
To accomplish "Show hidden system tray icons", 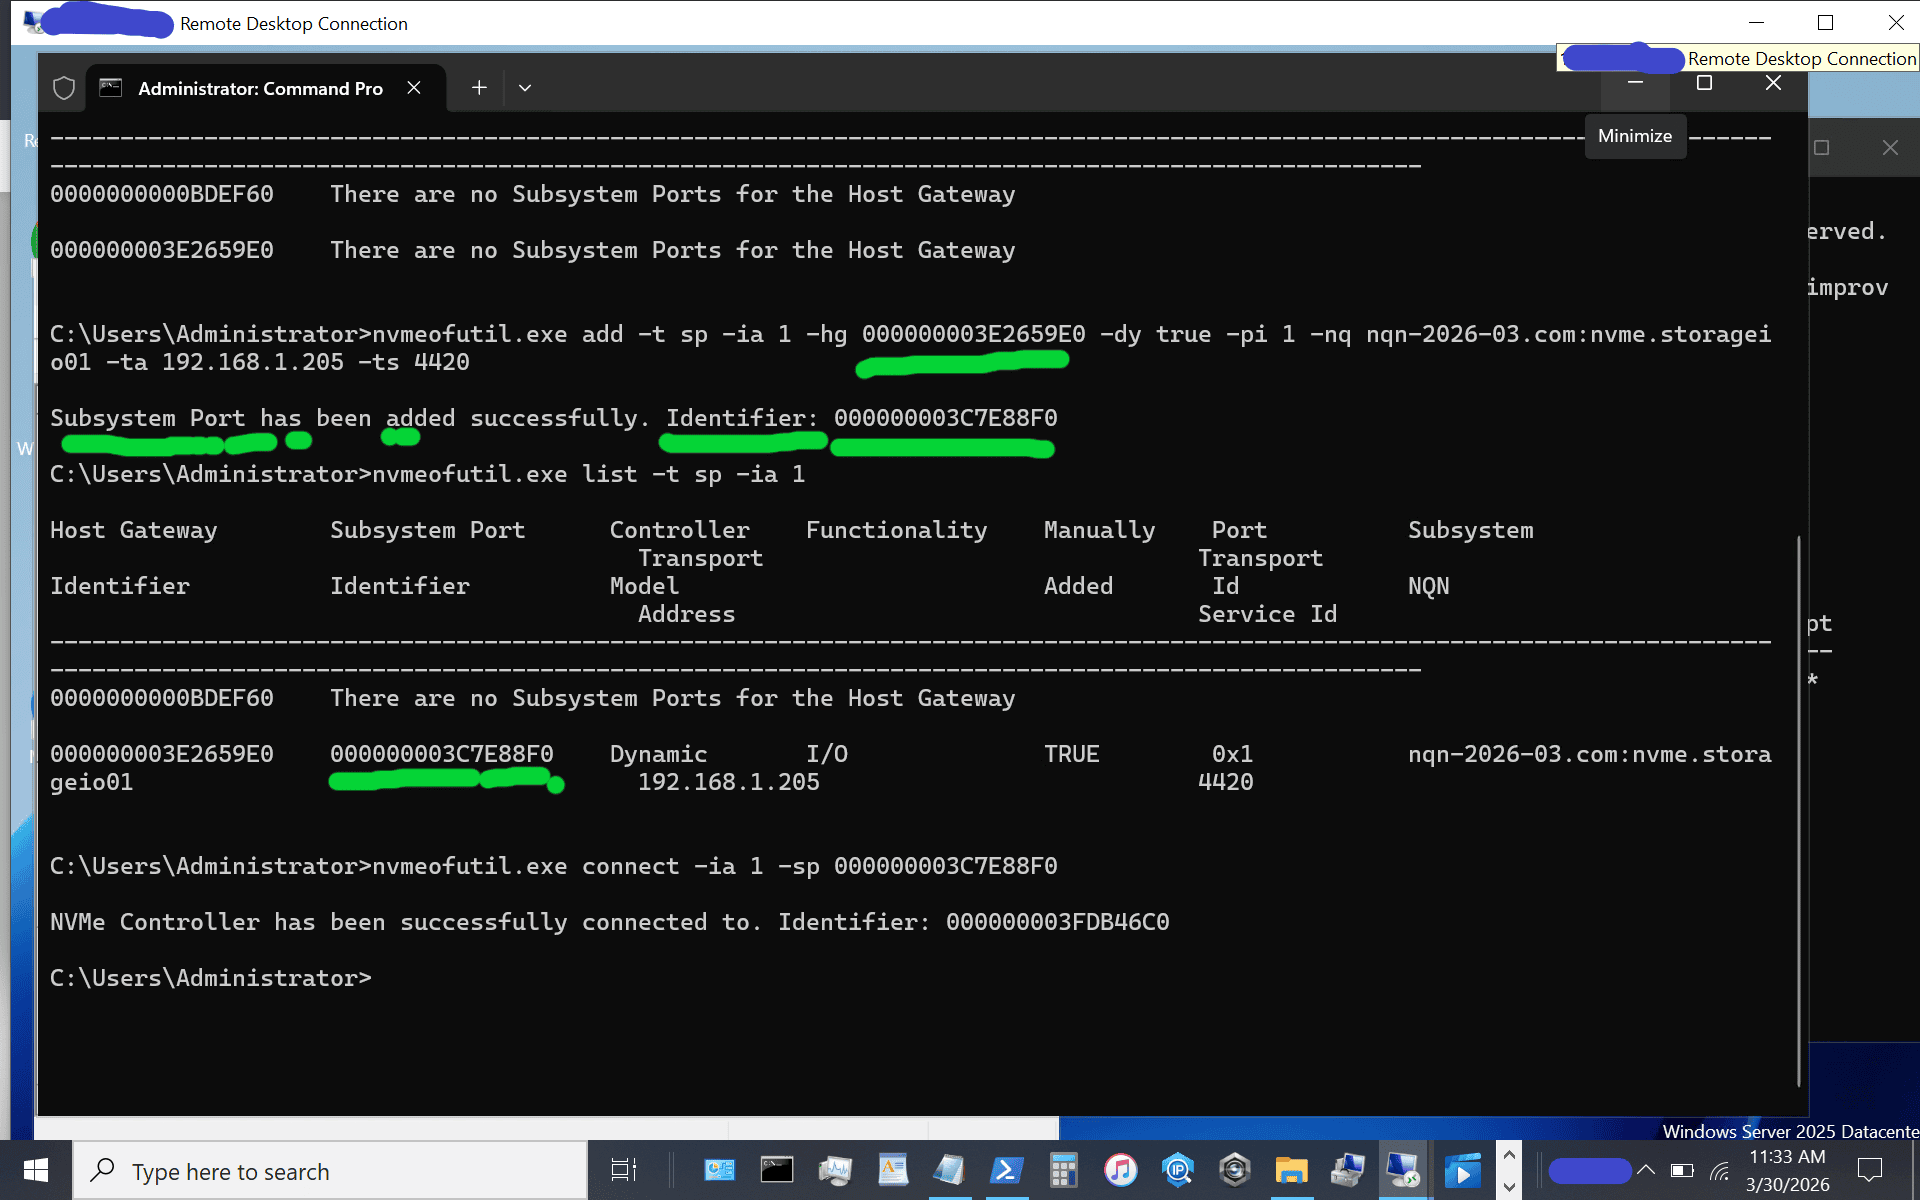I will 1646,1170.
